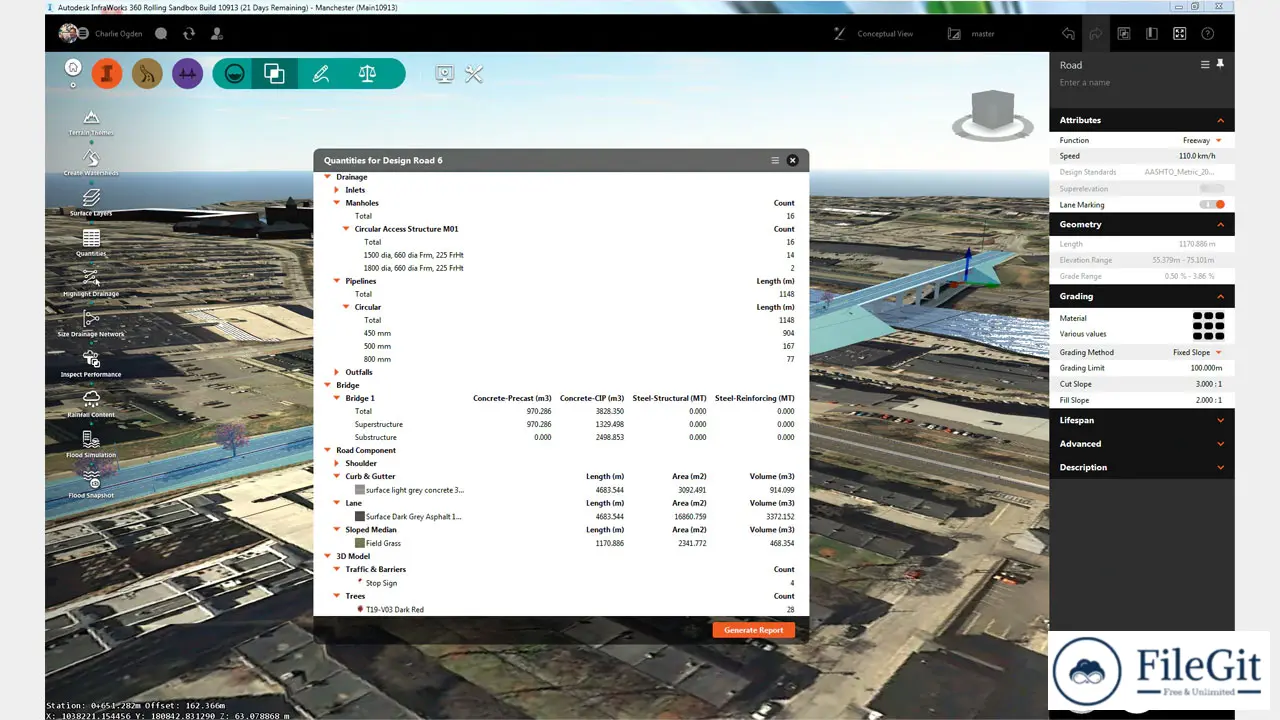This screenshot has width=1280, height=720.
Task: Click the fullscreen expand icon
Action: coord(1179,33)
